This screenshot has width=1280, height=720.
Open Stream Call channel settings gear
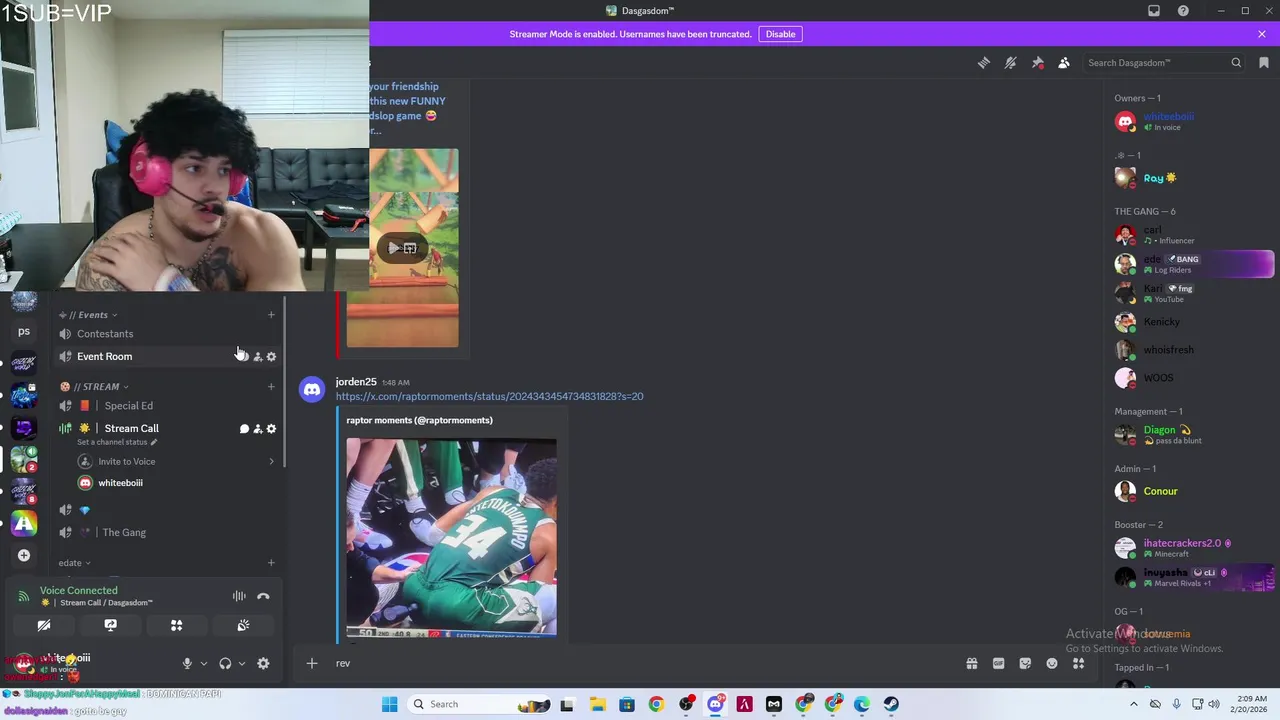[271, 429]
